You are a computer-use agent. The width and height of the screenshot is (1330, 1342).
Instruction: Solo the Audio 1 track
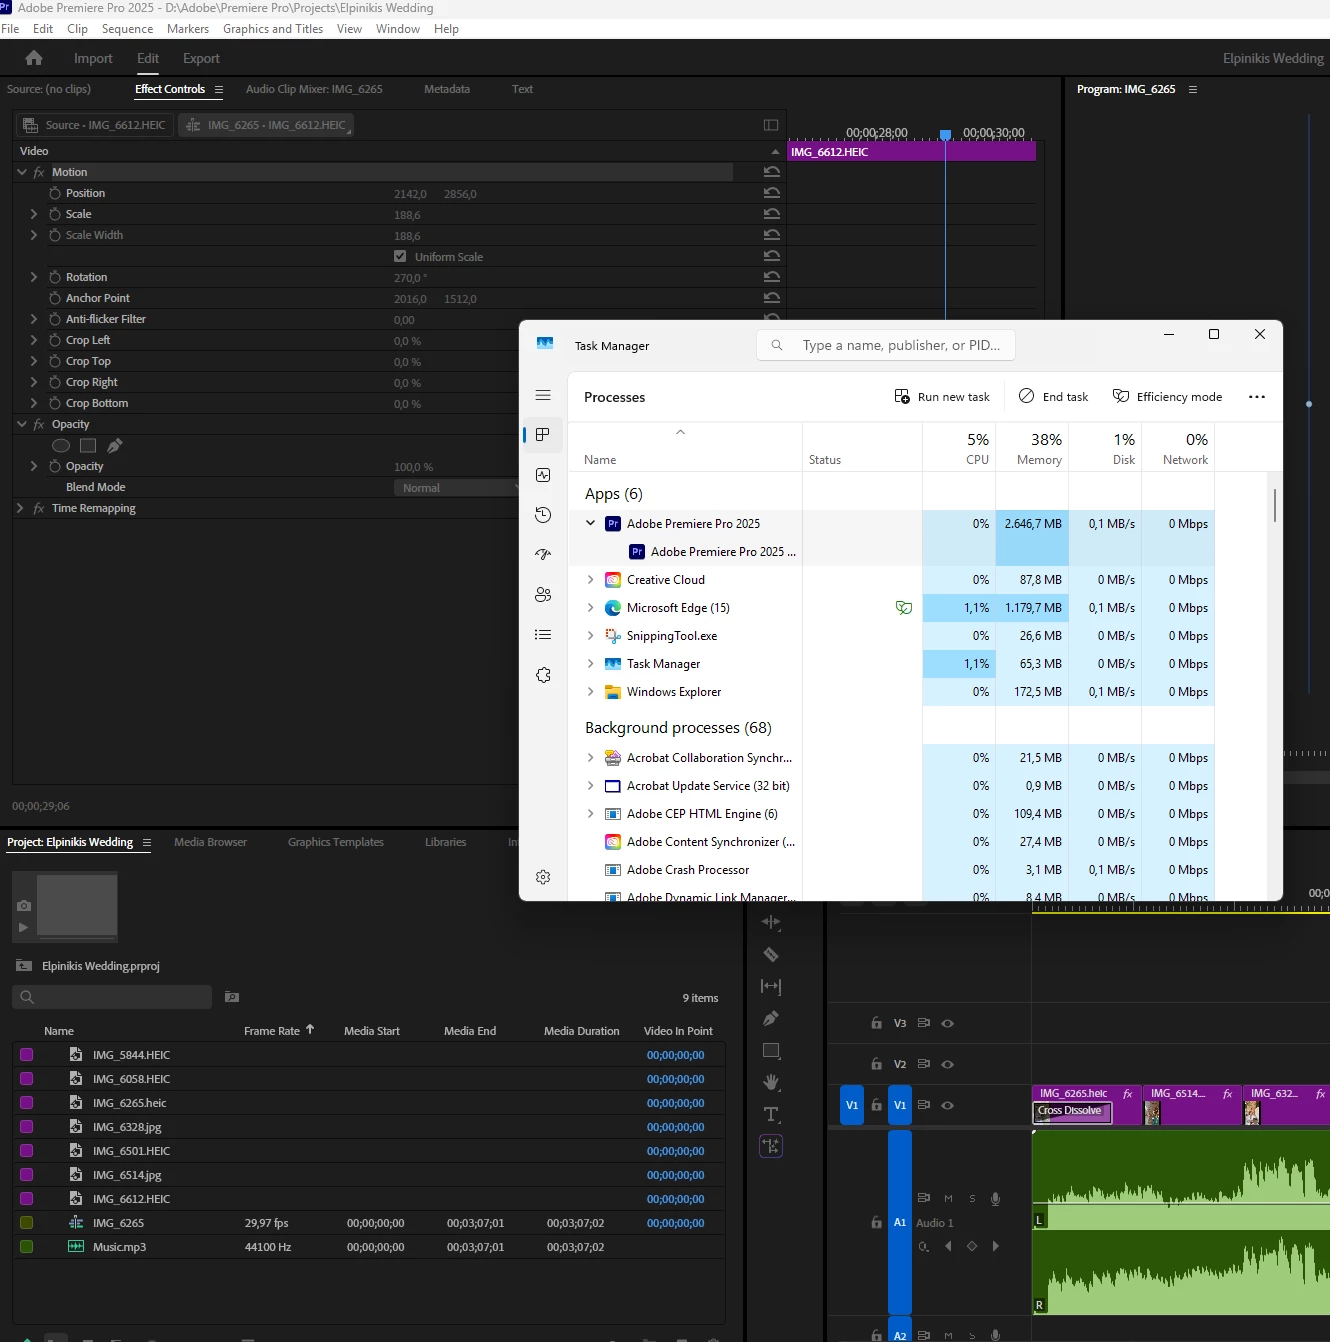point(972,1198)
